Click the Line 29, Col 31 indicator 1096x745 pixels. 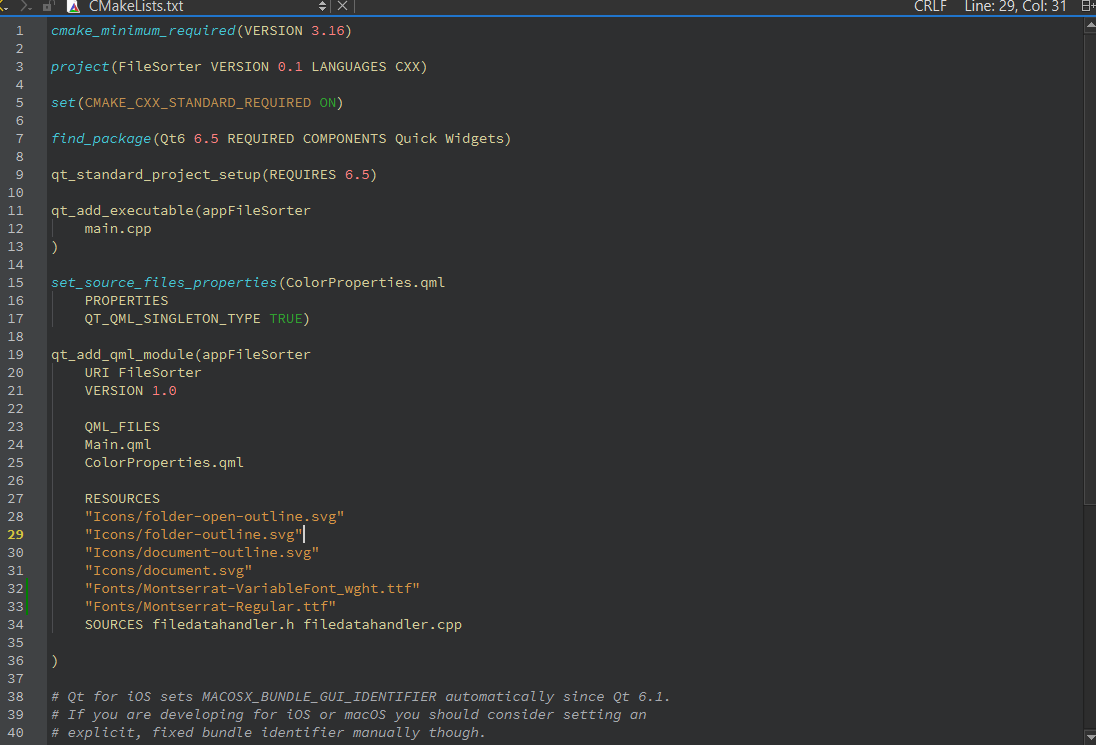(x=1015, y=6)
